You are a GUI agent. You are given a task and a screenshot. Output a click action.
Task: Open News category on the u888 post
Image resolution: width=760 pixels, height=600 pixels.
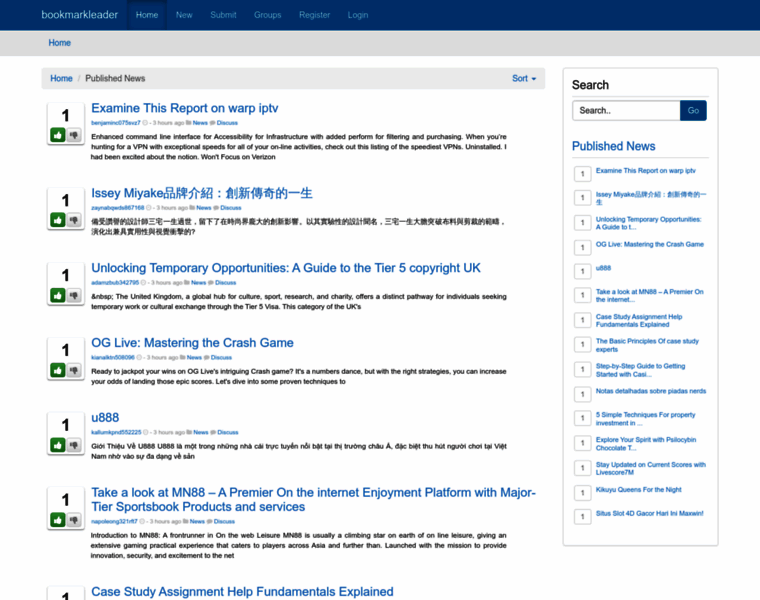[201, 432]
